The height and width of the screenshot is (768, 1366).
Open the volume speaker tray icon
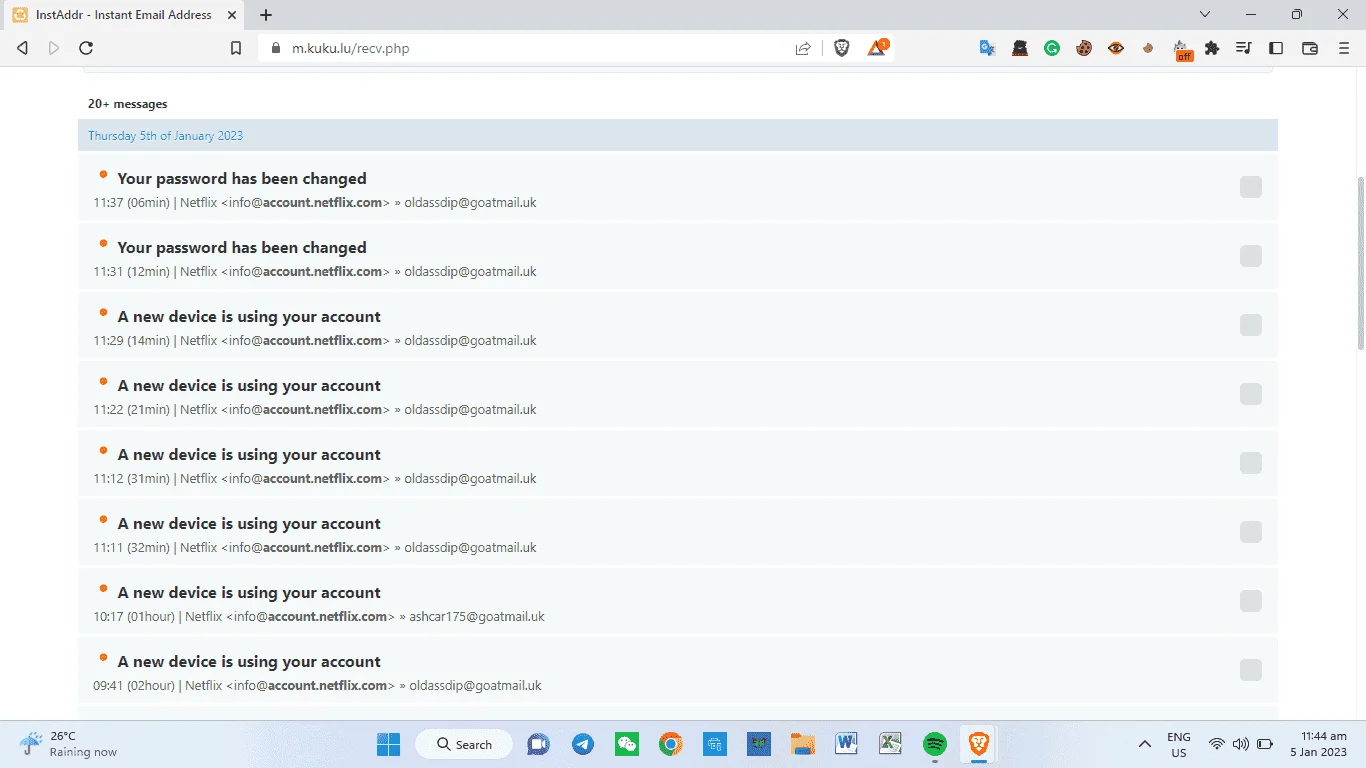(x=1241, y=744)
